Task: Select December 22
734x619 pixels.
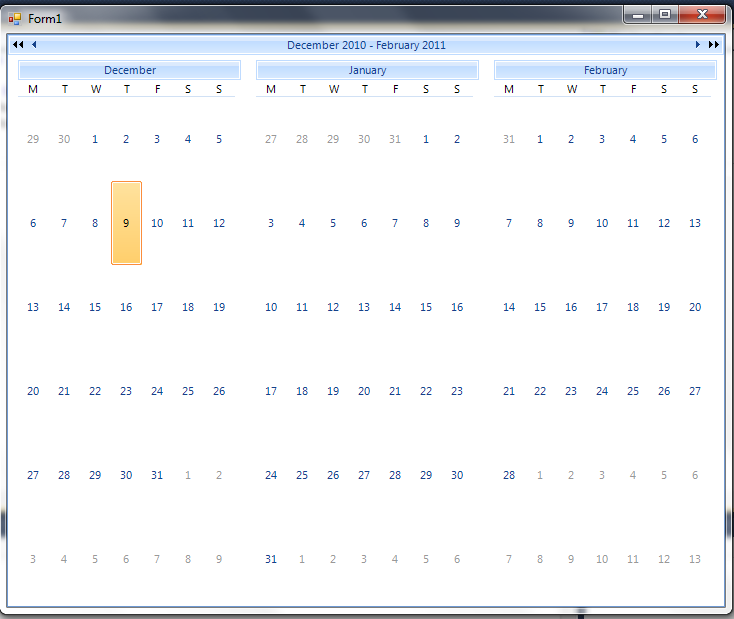Action: pyautogui.click(x=95, y=391)
